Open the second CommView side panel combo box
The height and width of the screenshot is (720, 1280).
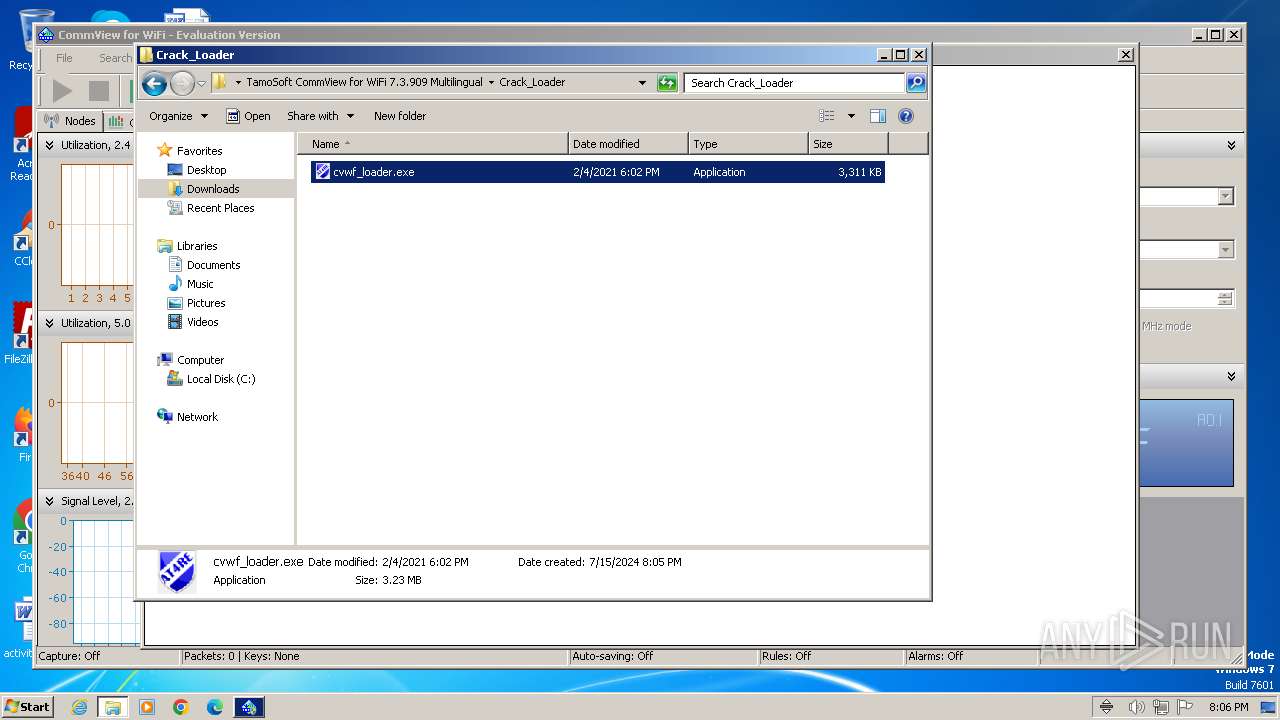pyautogui.click(x=1226, y=250)
